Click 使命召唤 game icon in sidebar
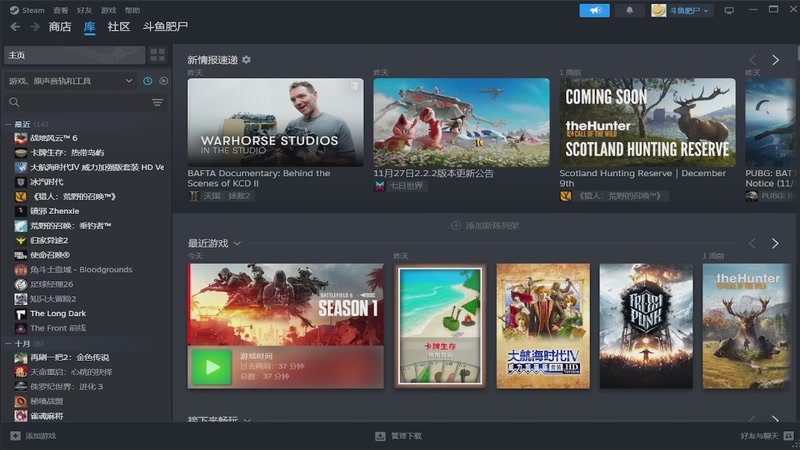Viewport: 800px width, 450px height. (x=20, y=255)
